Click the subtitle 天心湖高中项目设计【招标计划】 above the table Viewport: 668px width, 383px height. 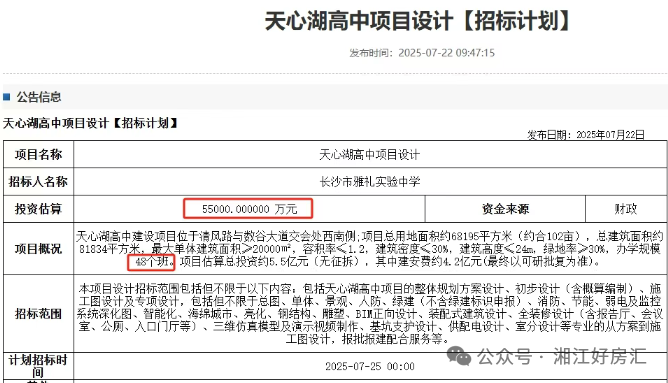(x=90, y=124)
